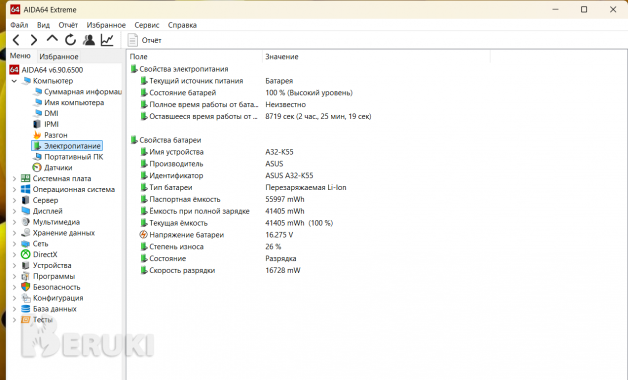Click the Тесты tree icon
Screen dimensions: 628x380
pos(26,319)
